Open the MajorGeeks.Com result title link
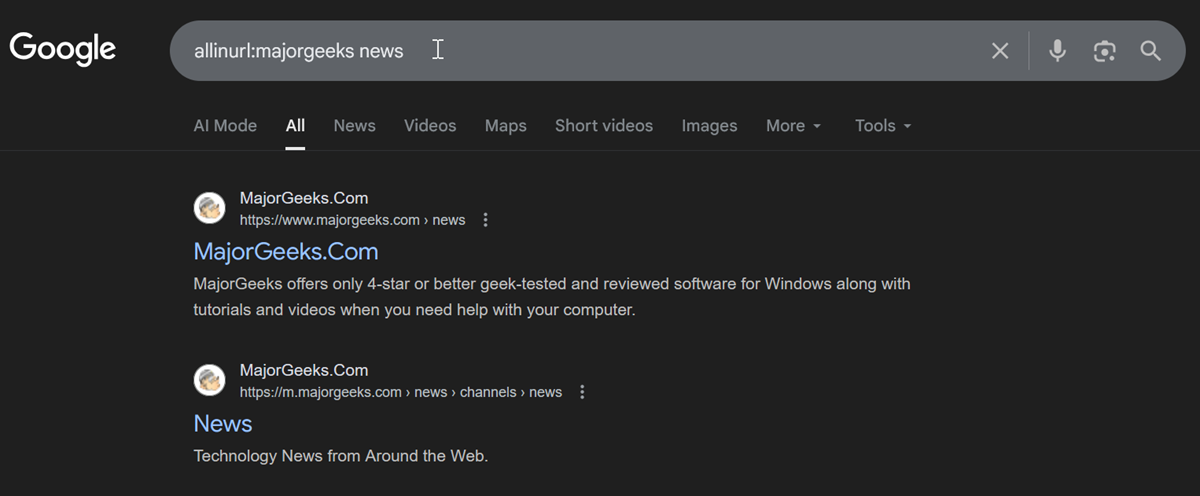 286,251
